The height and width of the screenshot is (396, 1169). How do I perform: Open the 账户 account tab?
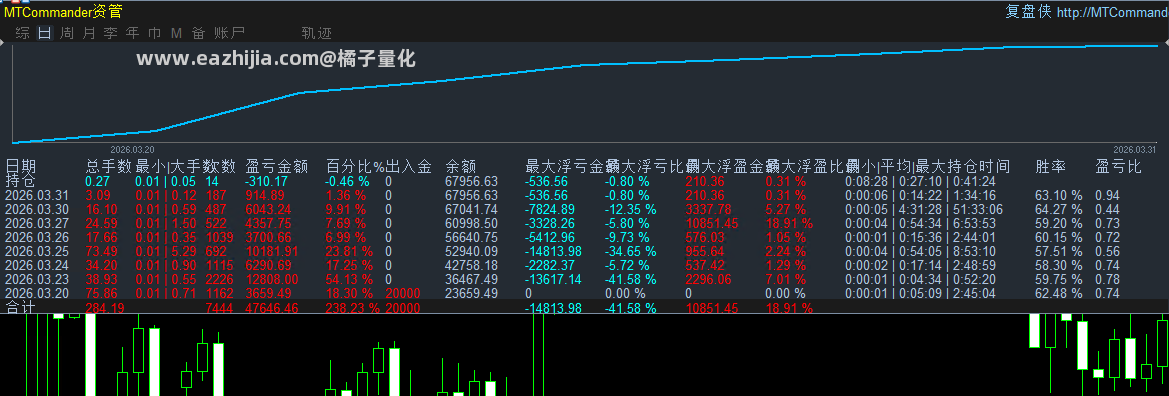(229, 33)
